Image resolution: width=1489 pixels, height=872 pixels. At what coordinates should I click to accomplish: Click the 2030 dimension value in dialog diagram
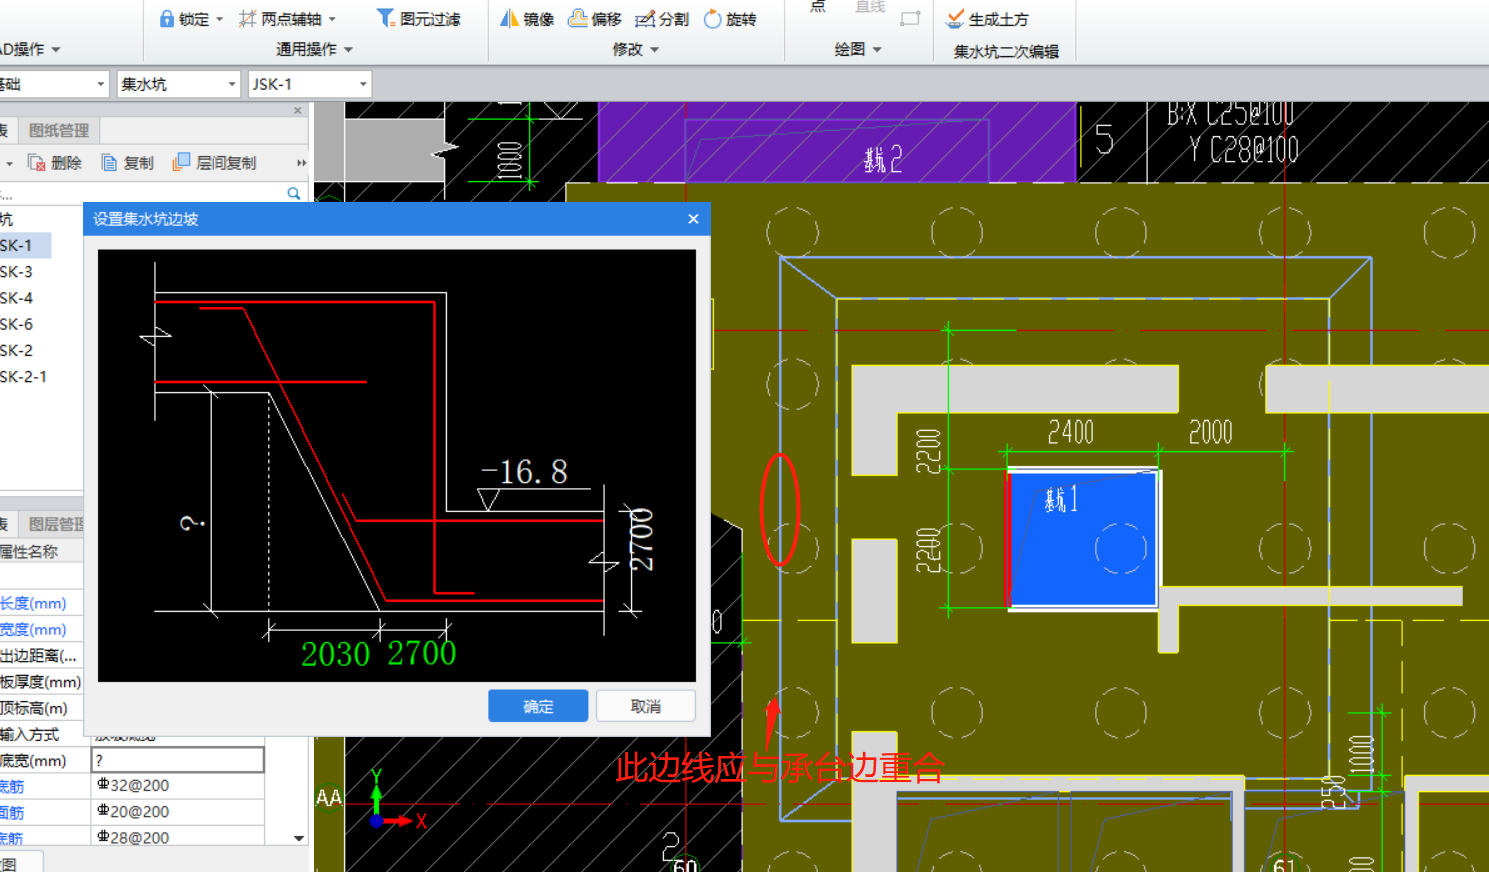point(335,654)
